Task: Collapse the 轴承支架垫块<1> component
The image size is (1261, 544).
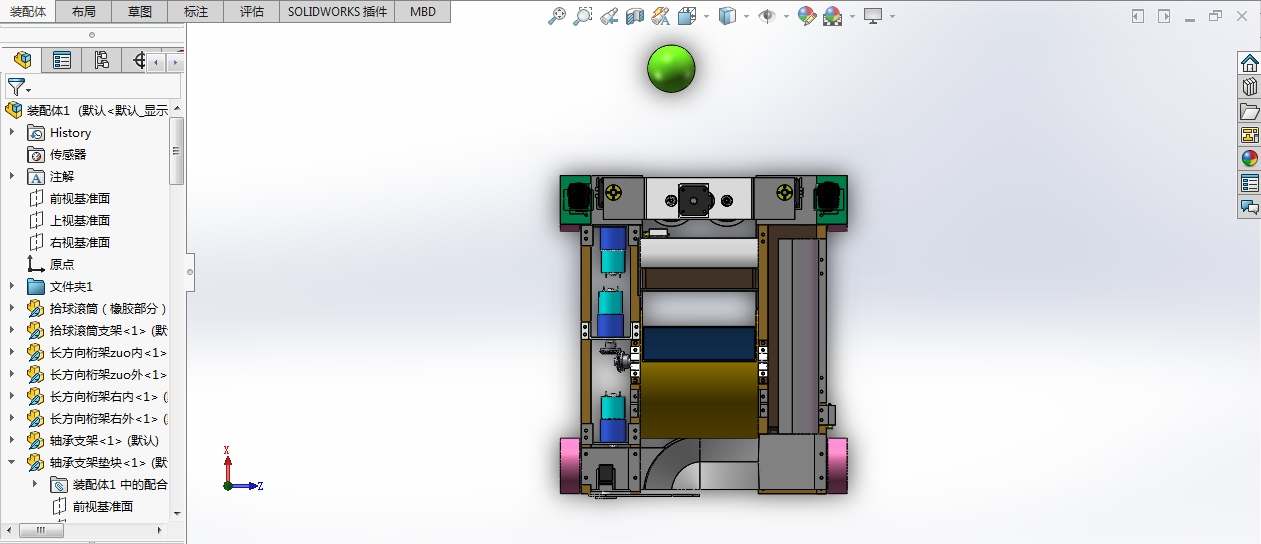Action: click(12, 462)
